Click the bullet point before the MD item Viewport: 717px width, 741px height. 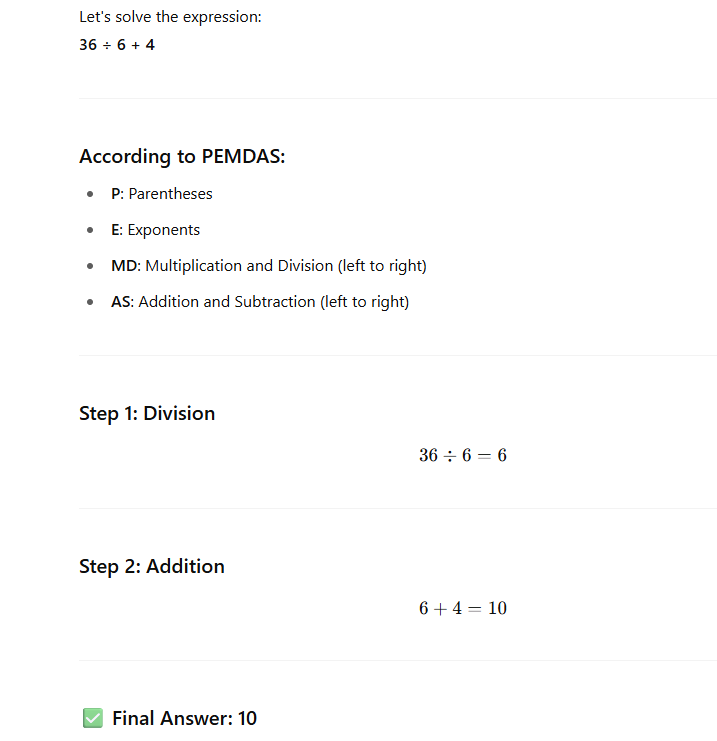[90, 266]
